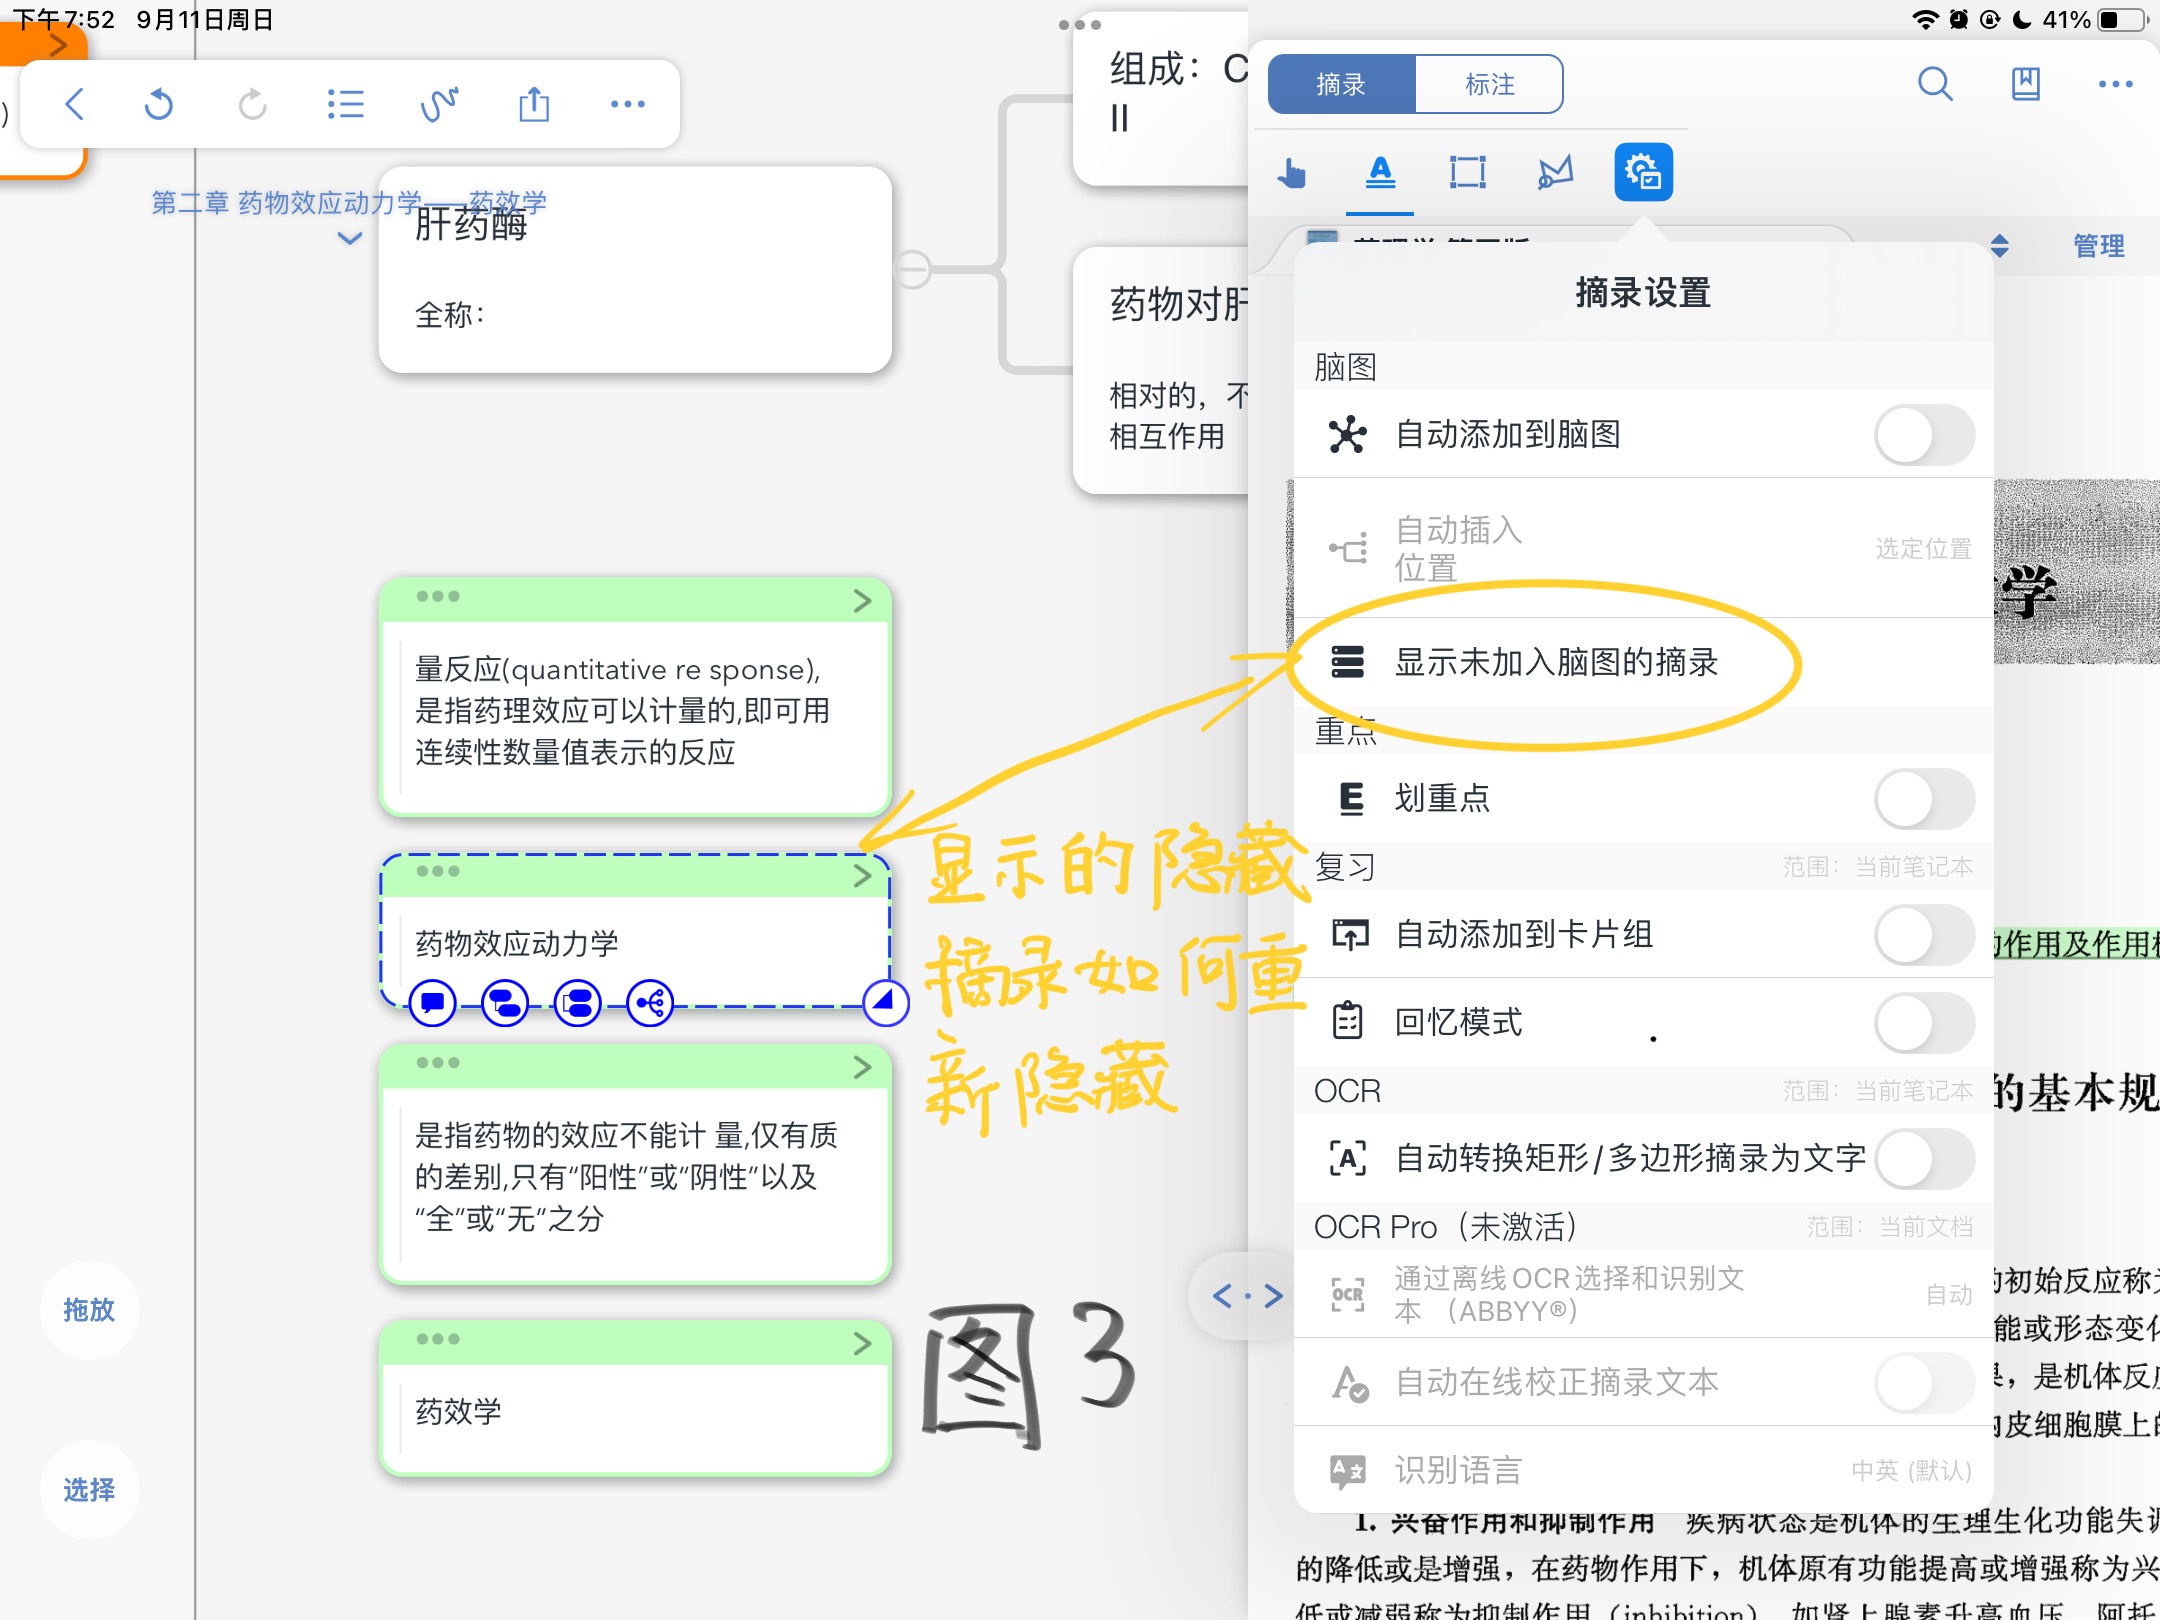Open the 药效学 card chevron

(862, 1343)
